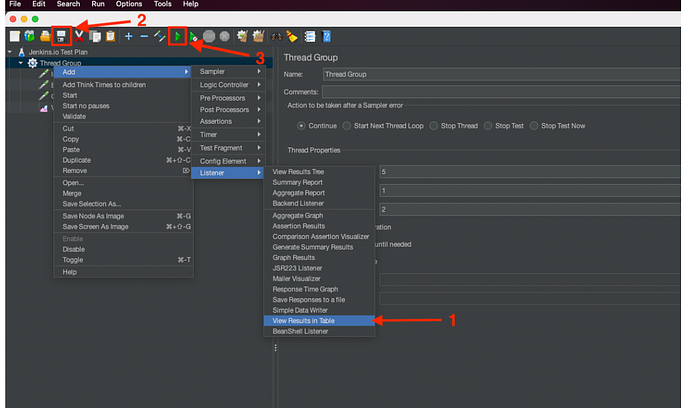Click Save Selection As... context entry

pyautogui.click(x=123, y=204)
